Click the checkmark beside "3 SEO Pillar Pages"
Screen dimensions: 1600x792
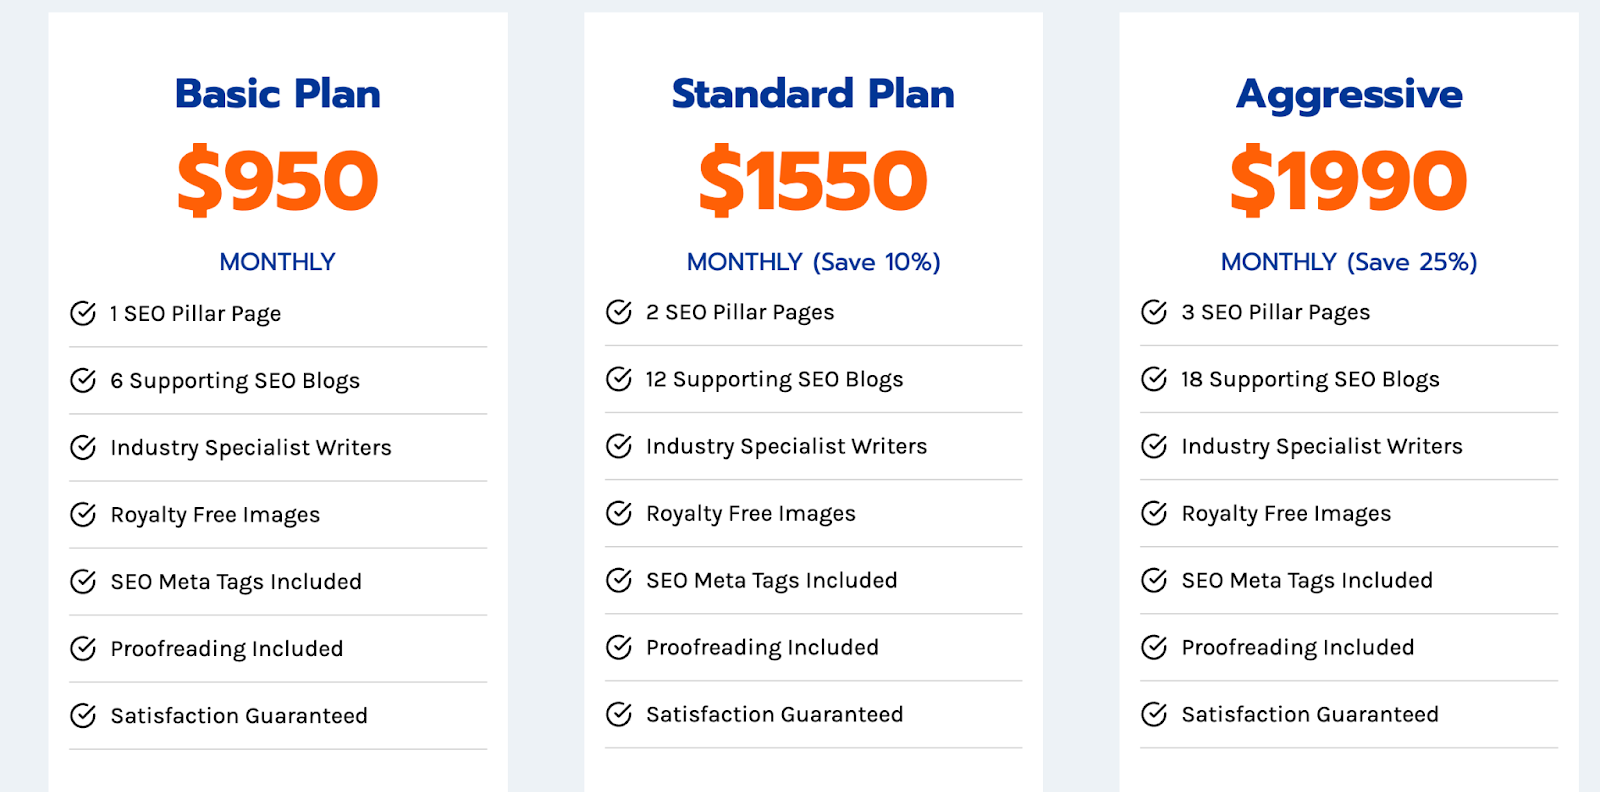tap(1154, 312)
